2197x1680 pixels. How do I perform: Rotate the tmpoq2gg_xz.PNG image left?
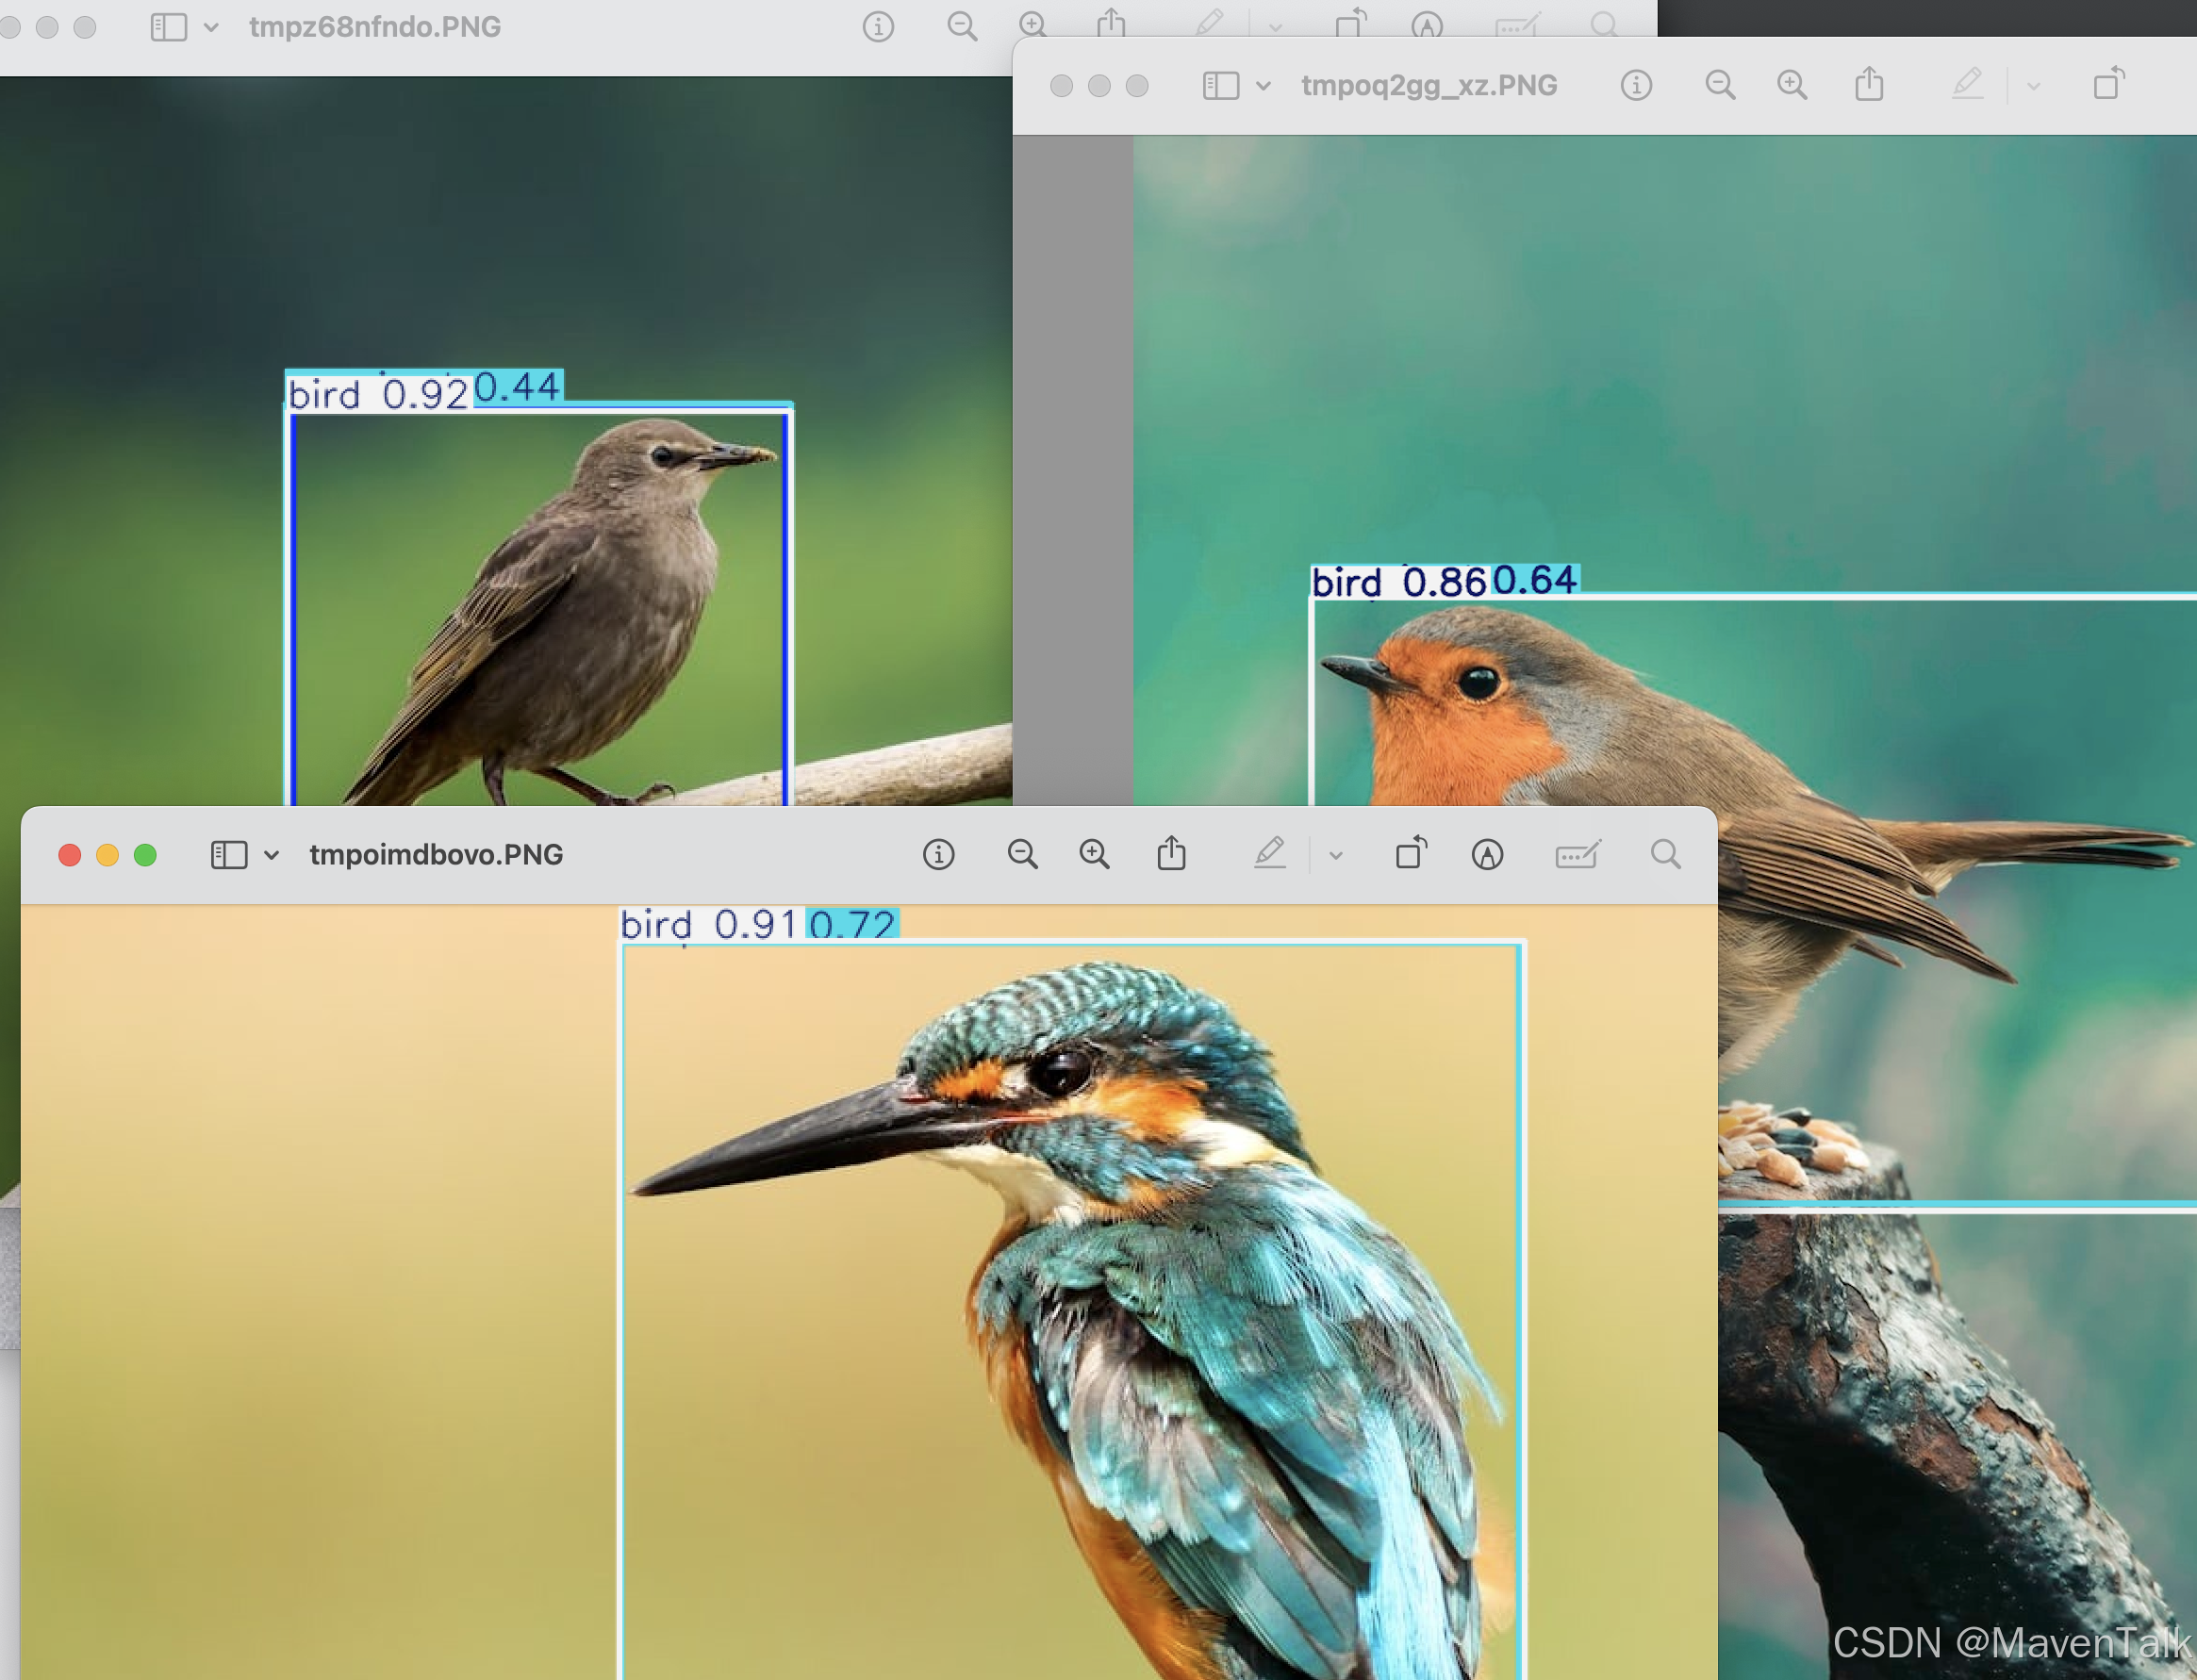click(2108, 85)
